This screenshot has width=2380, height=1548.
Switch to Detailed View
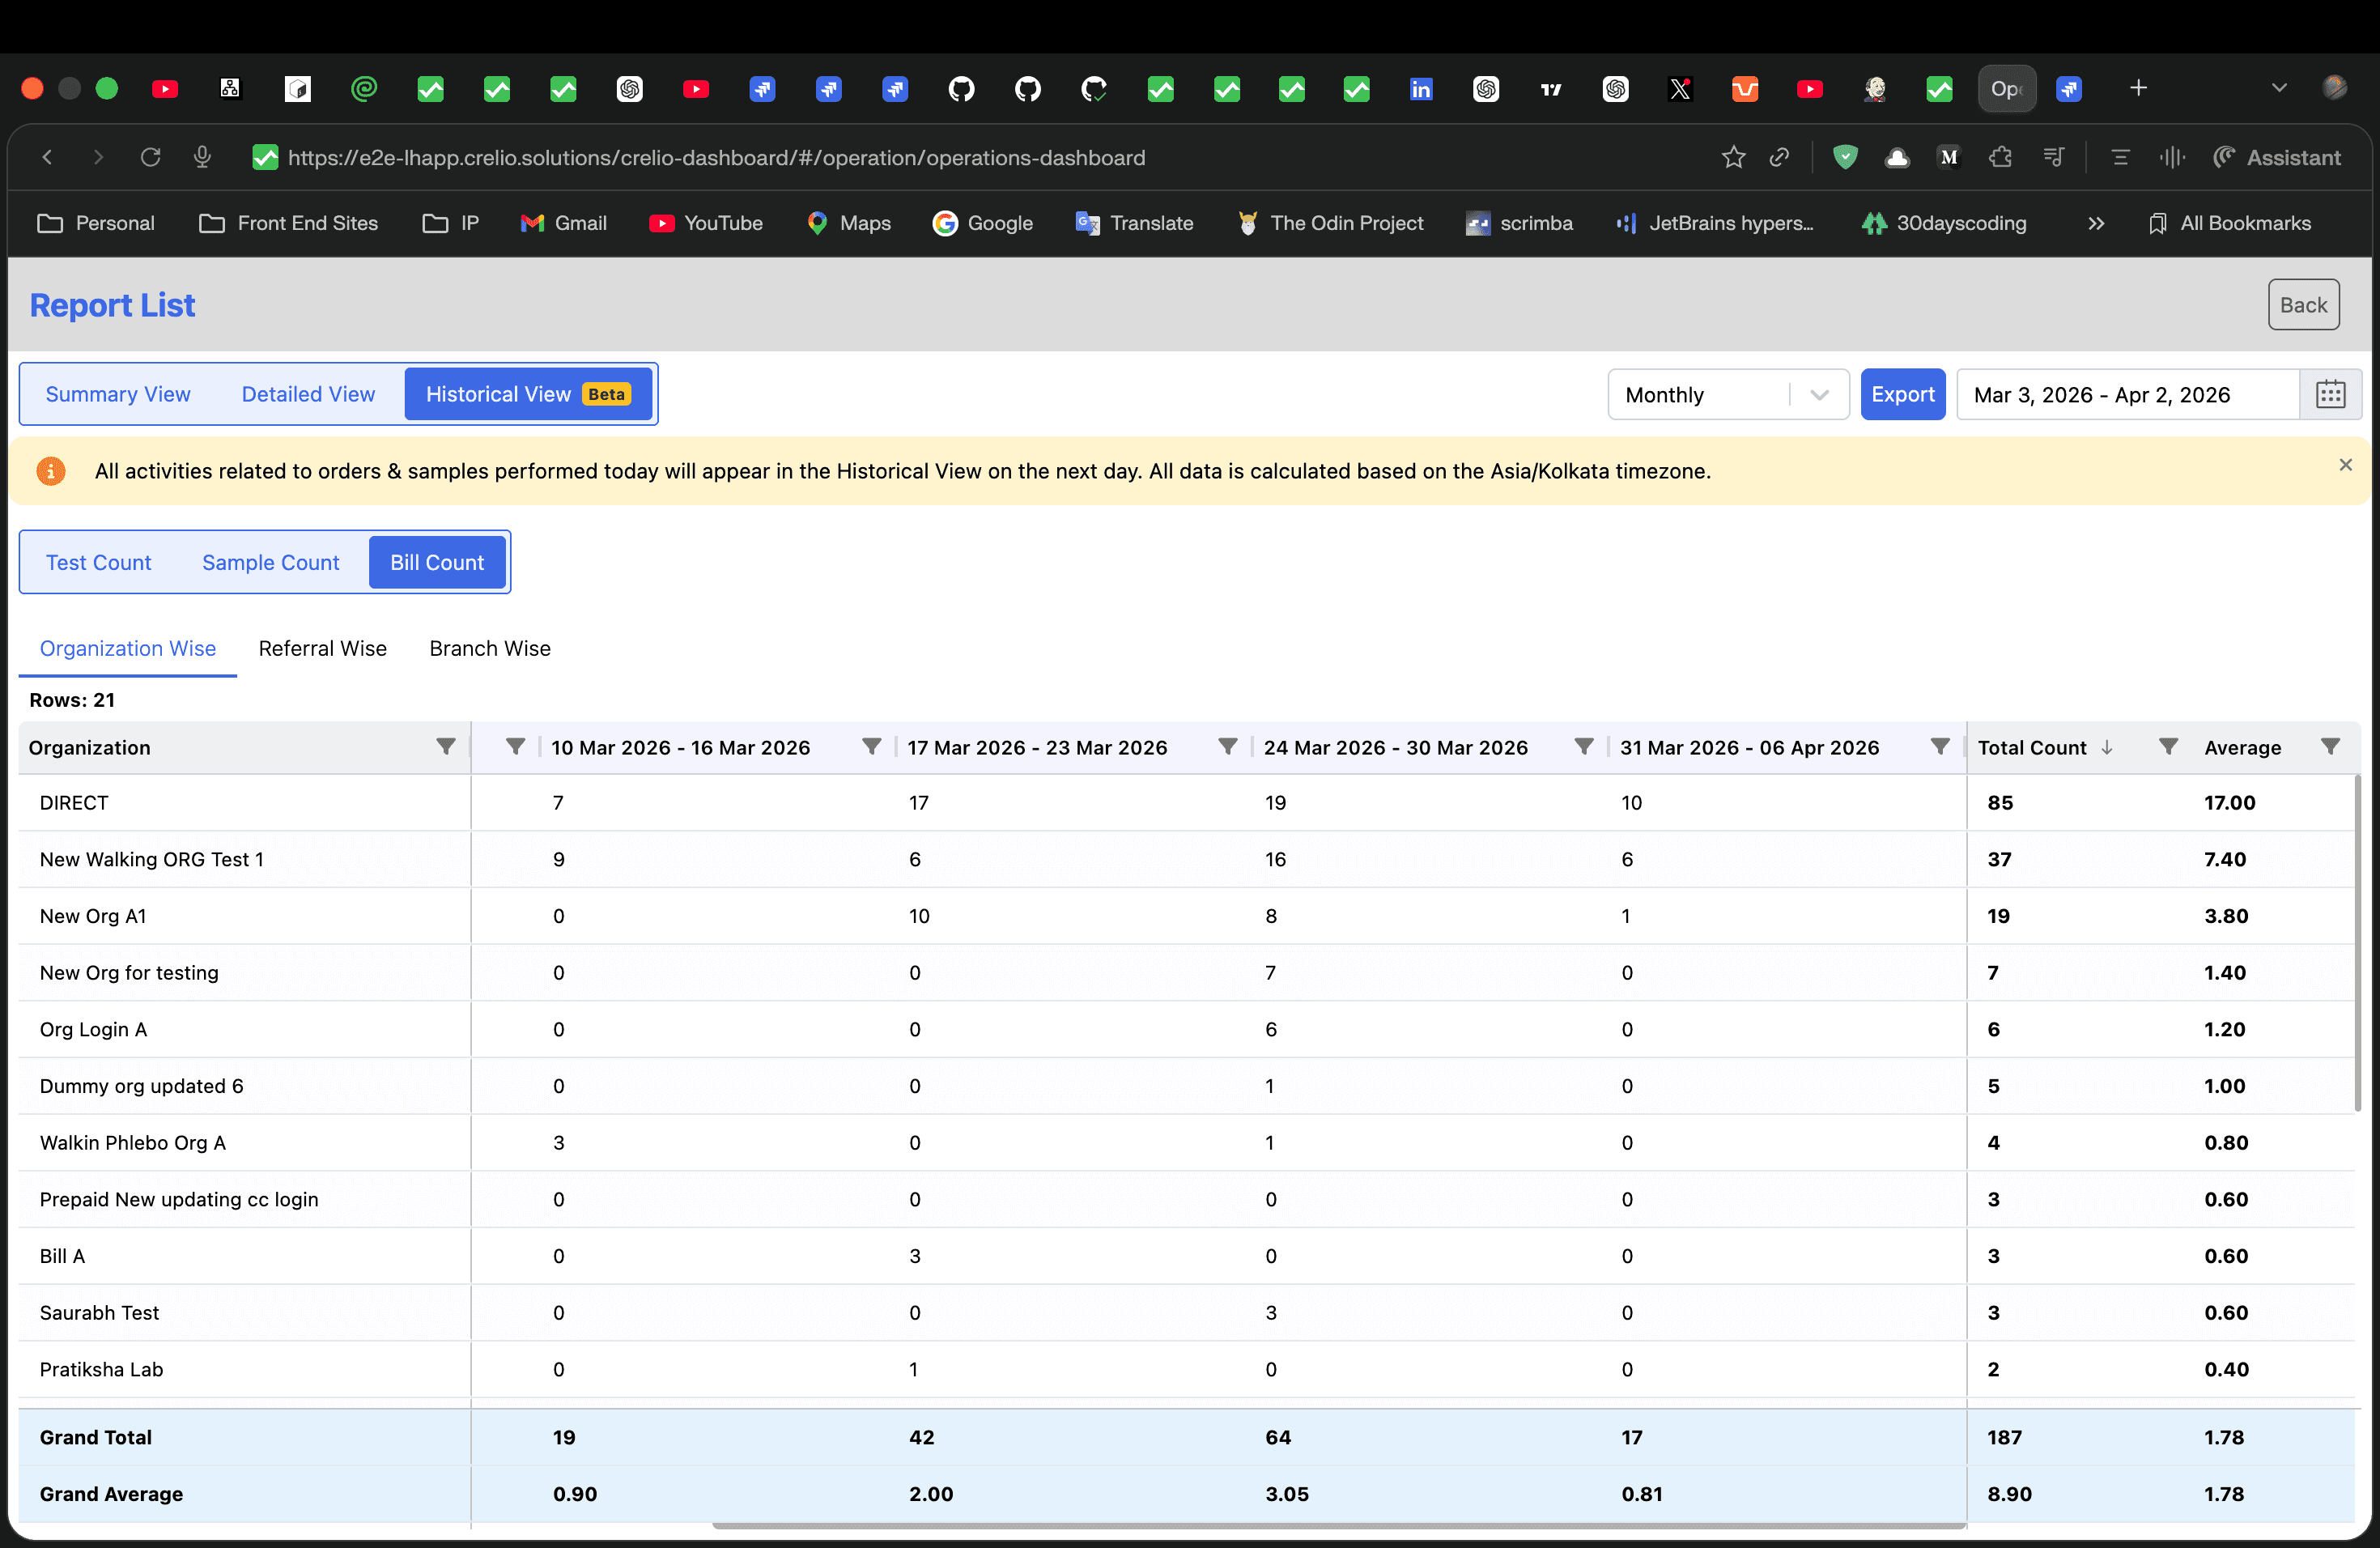tap(308, 394)
